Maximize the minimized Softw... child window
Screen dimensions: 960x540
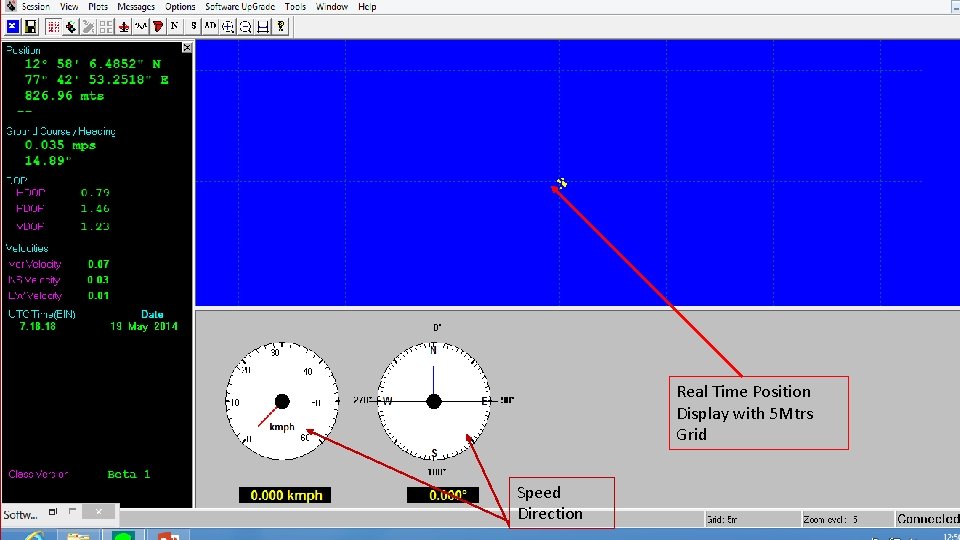(x=72, y=512)
